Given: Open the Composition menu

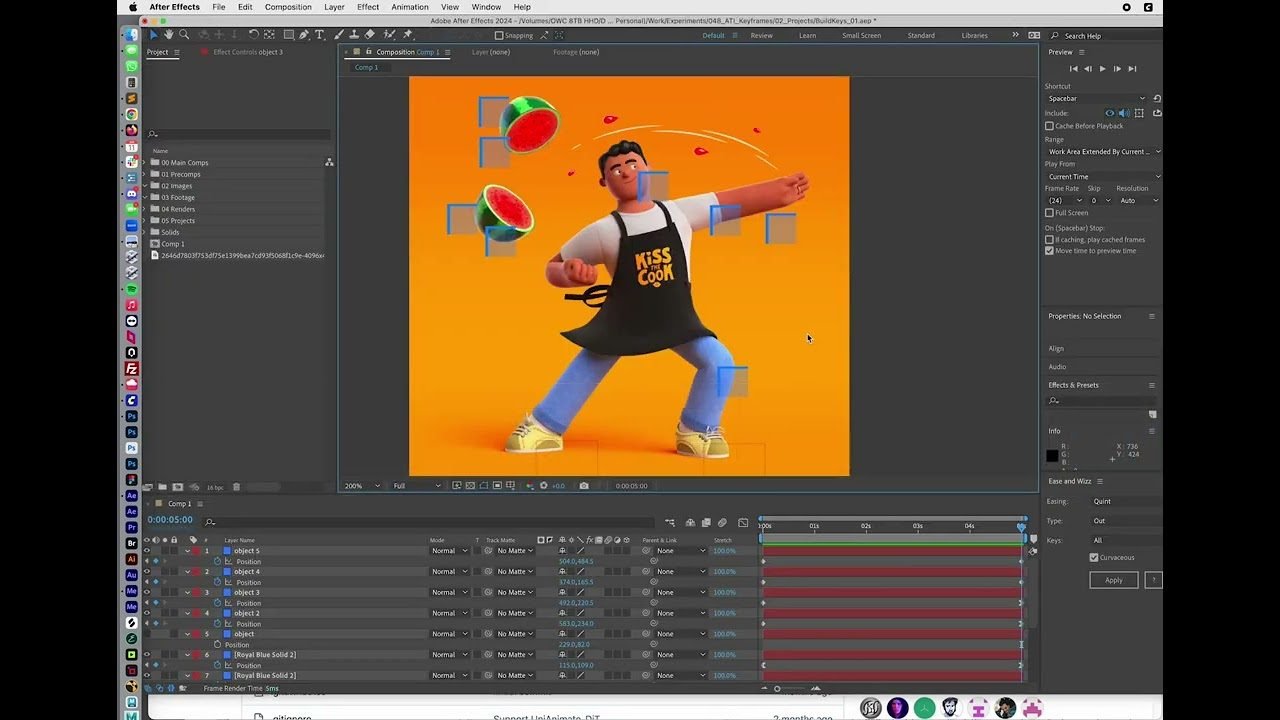Looking at the screenshot, I should point(288,7).
